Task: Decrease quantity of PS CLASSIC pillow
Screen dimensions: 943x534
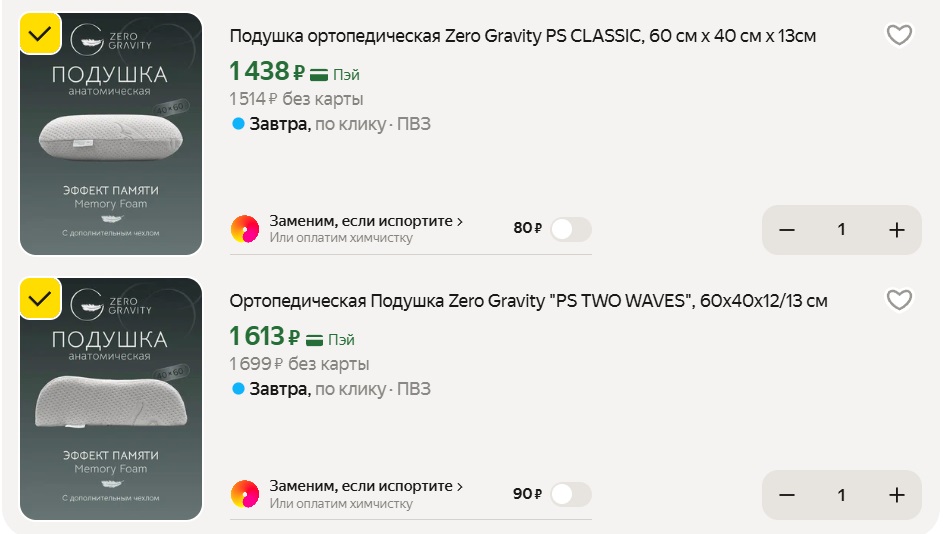Action: [787, 230]
